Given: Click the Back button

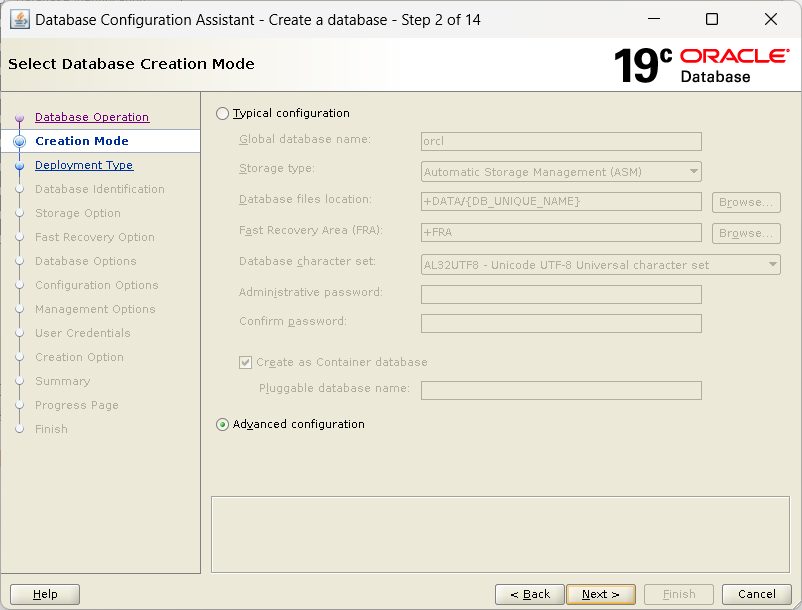Looking at the screenshot, I should 529,594.
